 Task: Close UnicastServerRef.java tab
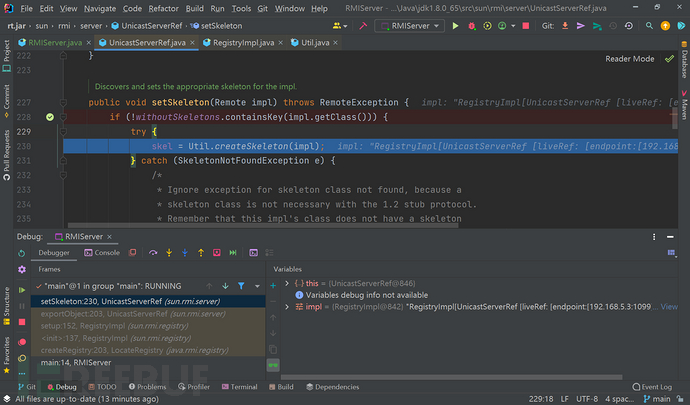coord(192,43)
